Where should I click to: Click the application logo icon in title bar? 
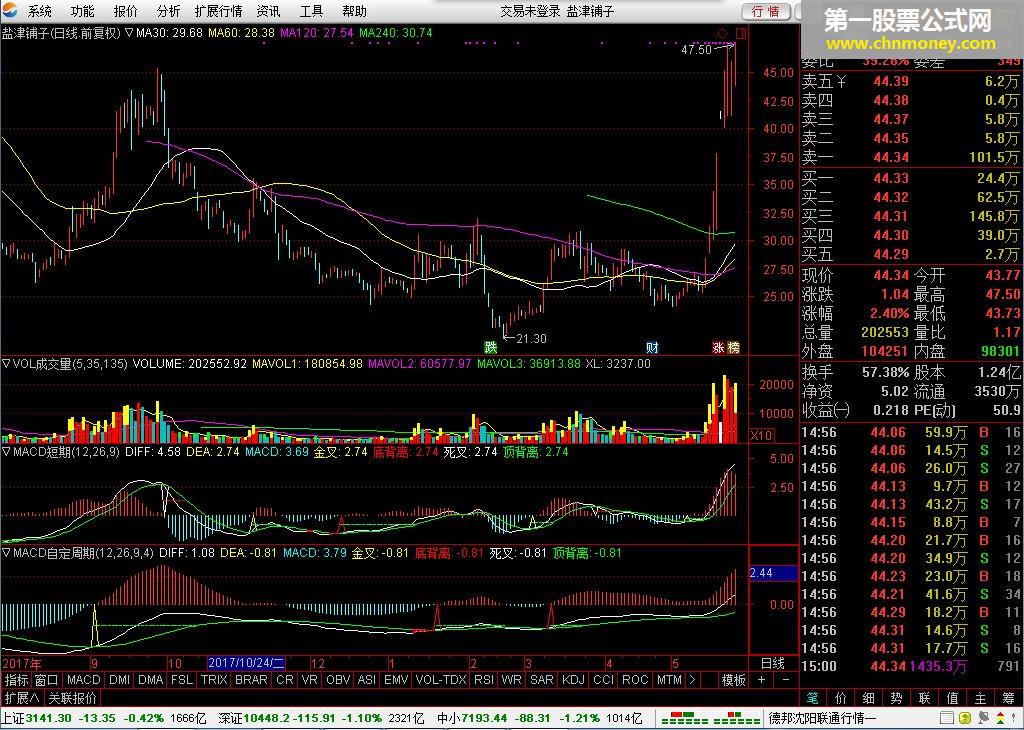click(10, 10)
